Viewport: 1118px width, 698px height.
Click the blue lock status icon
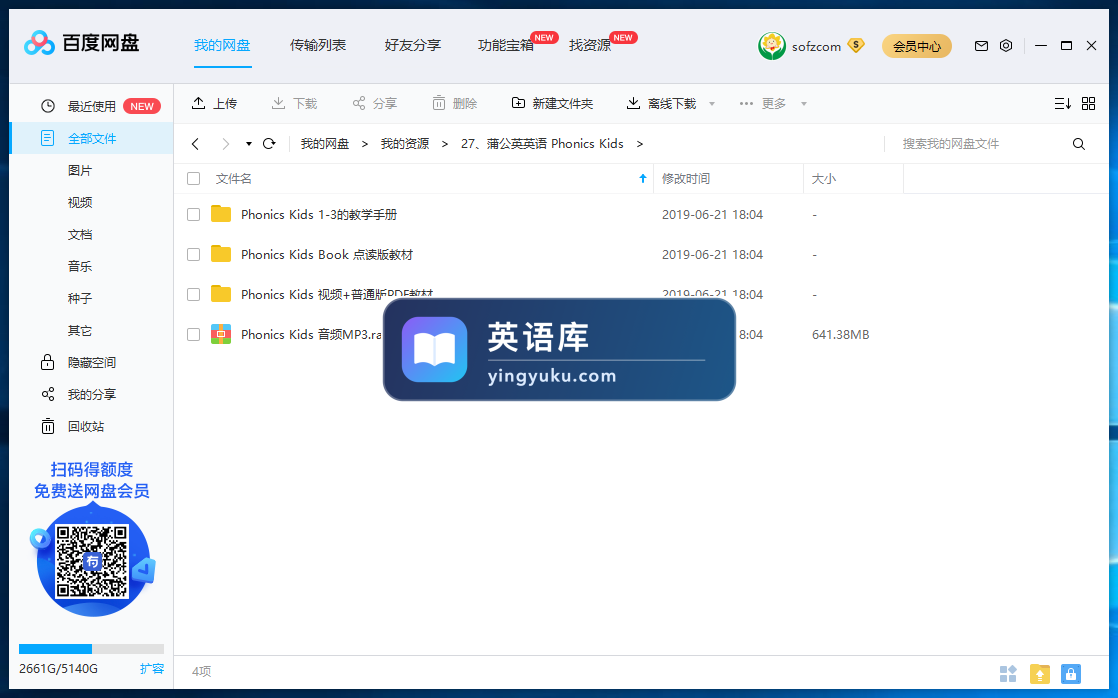[1071, 673]
